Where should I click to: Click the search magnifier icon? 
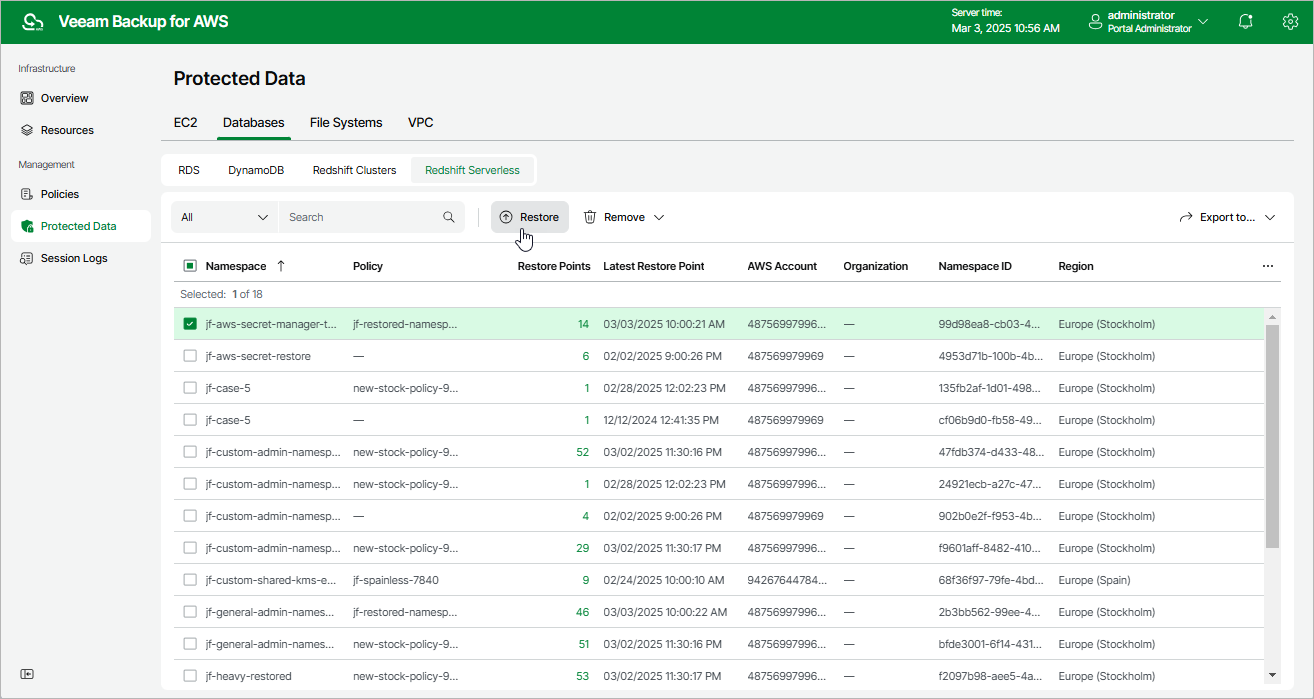click(449, 217)
